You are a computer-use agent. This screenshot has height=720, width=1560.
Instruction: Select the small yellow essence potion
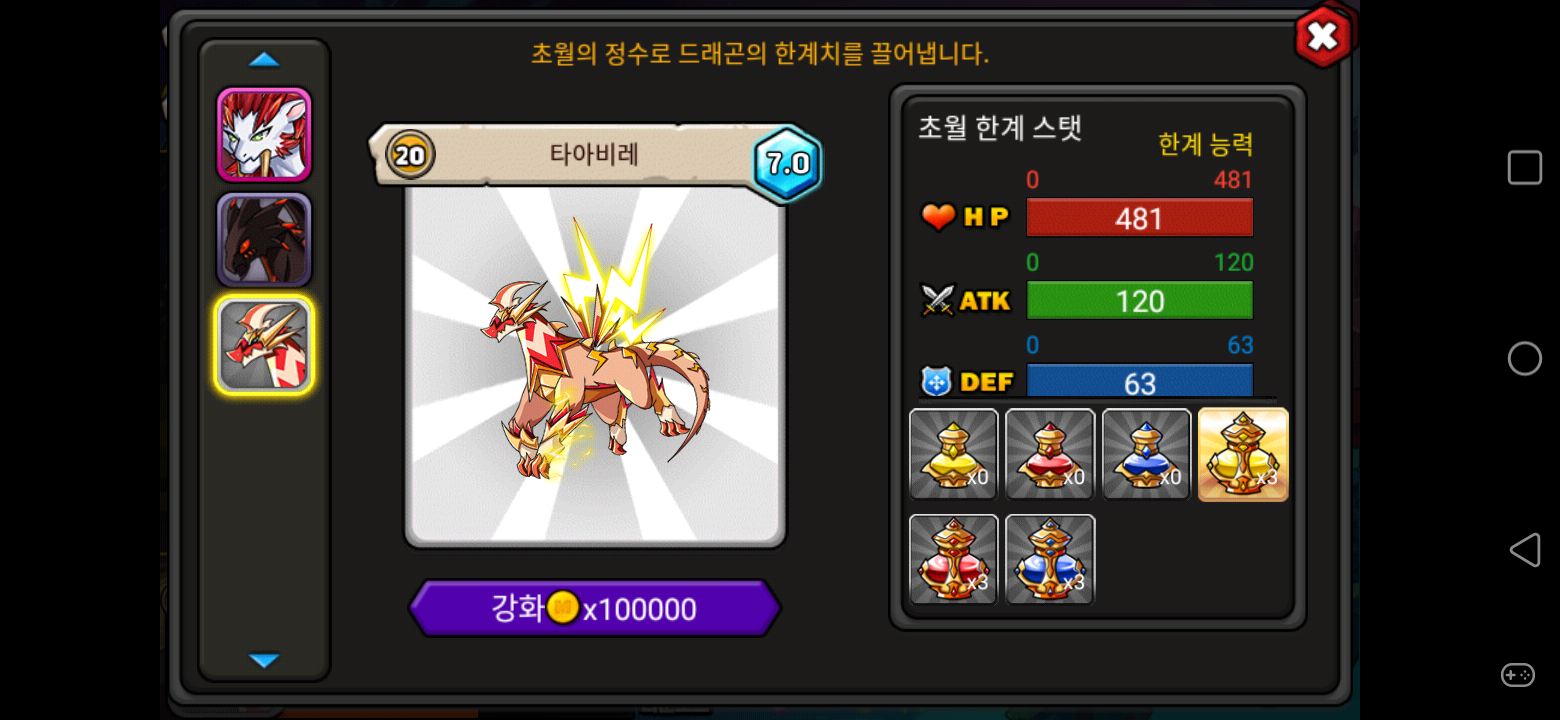pyautogui.click(x=954, y=454)
